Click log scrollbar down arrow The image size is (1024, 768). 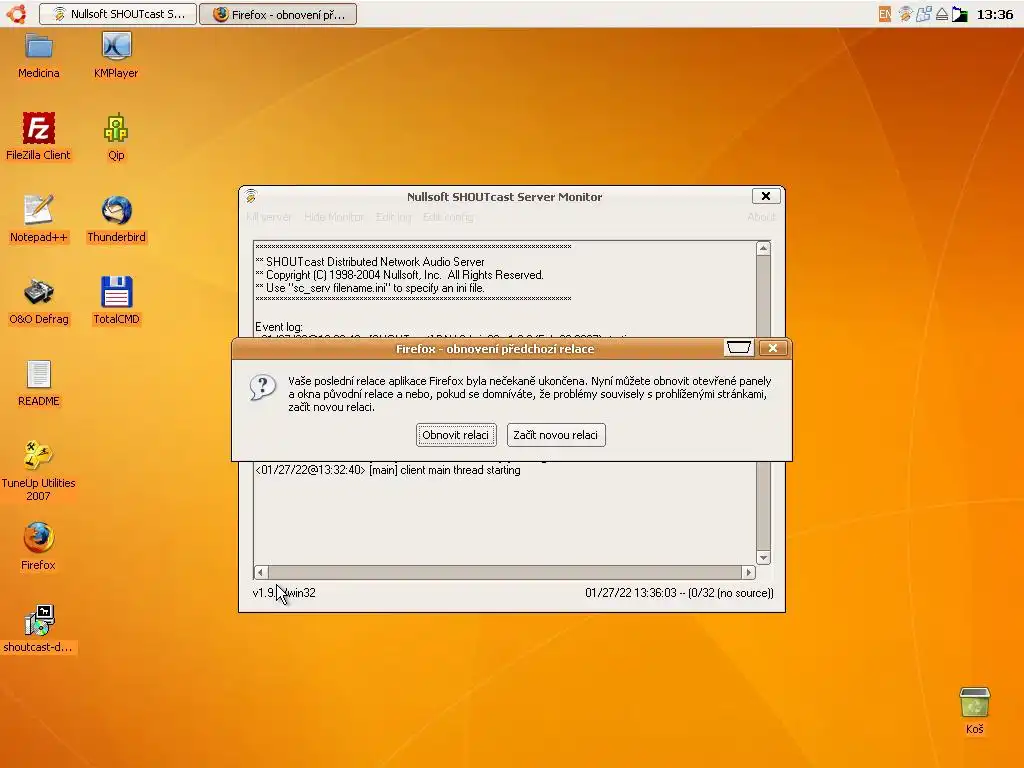(763, 558)
